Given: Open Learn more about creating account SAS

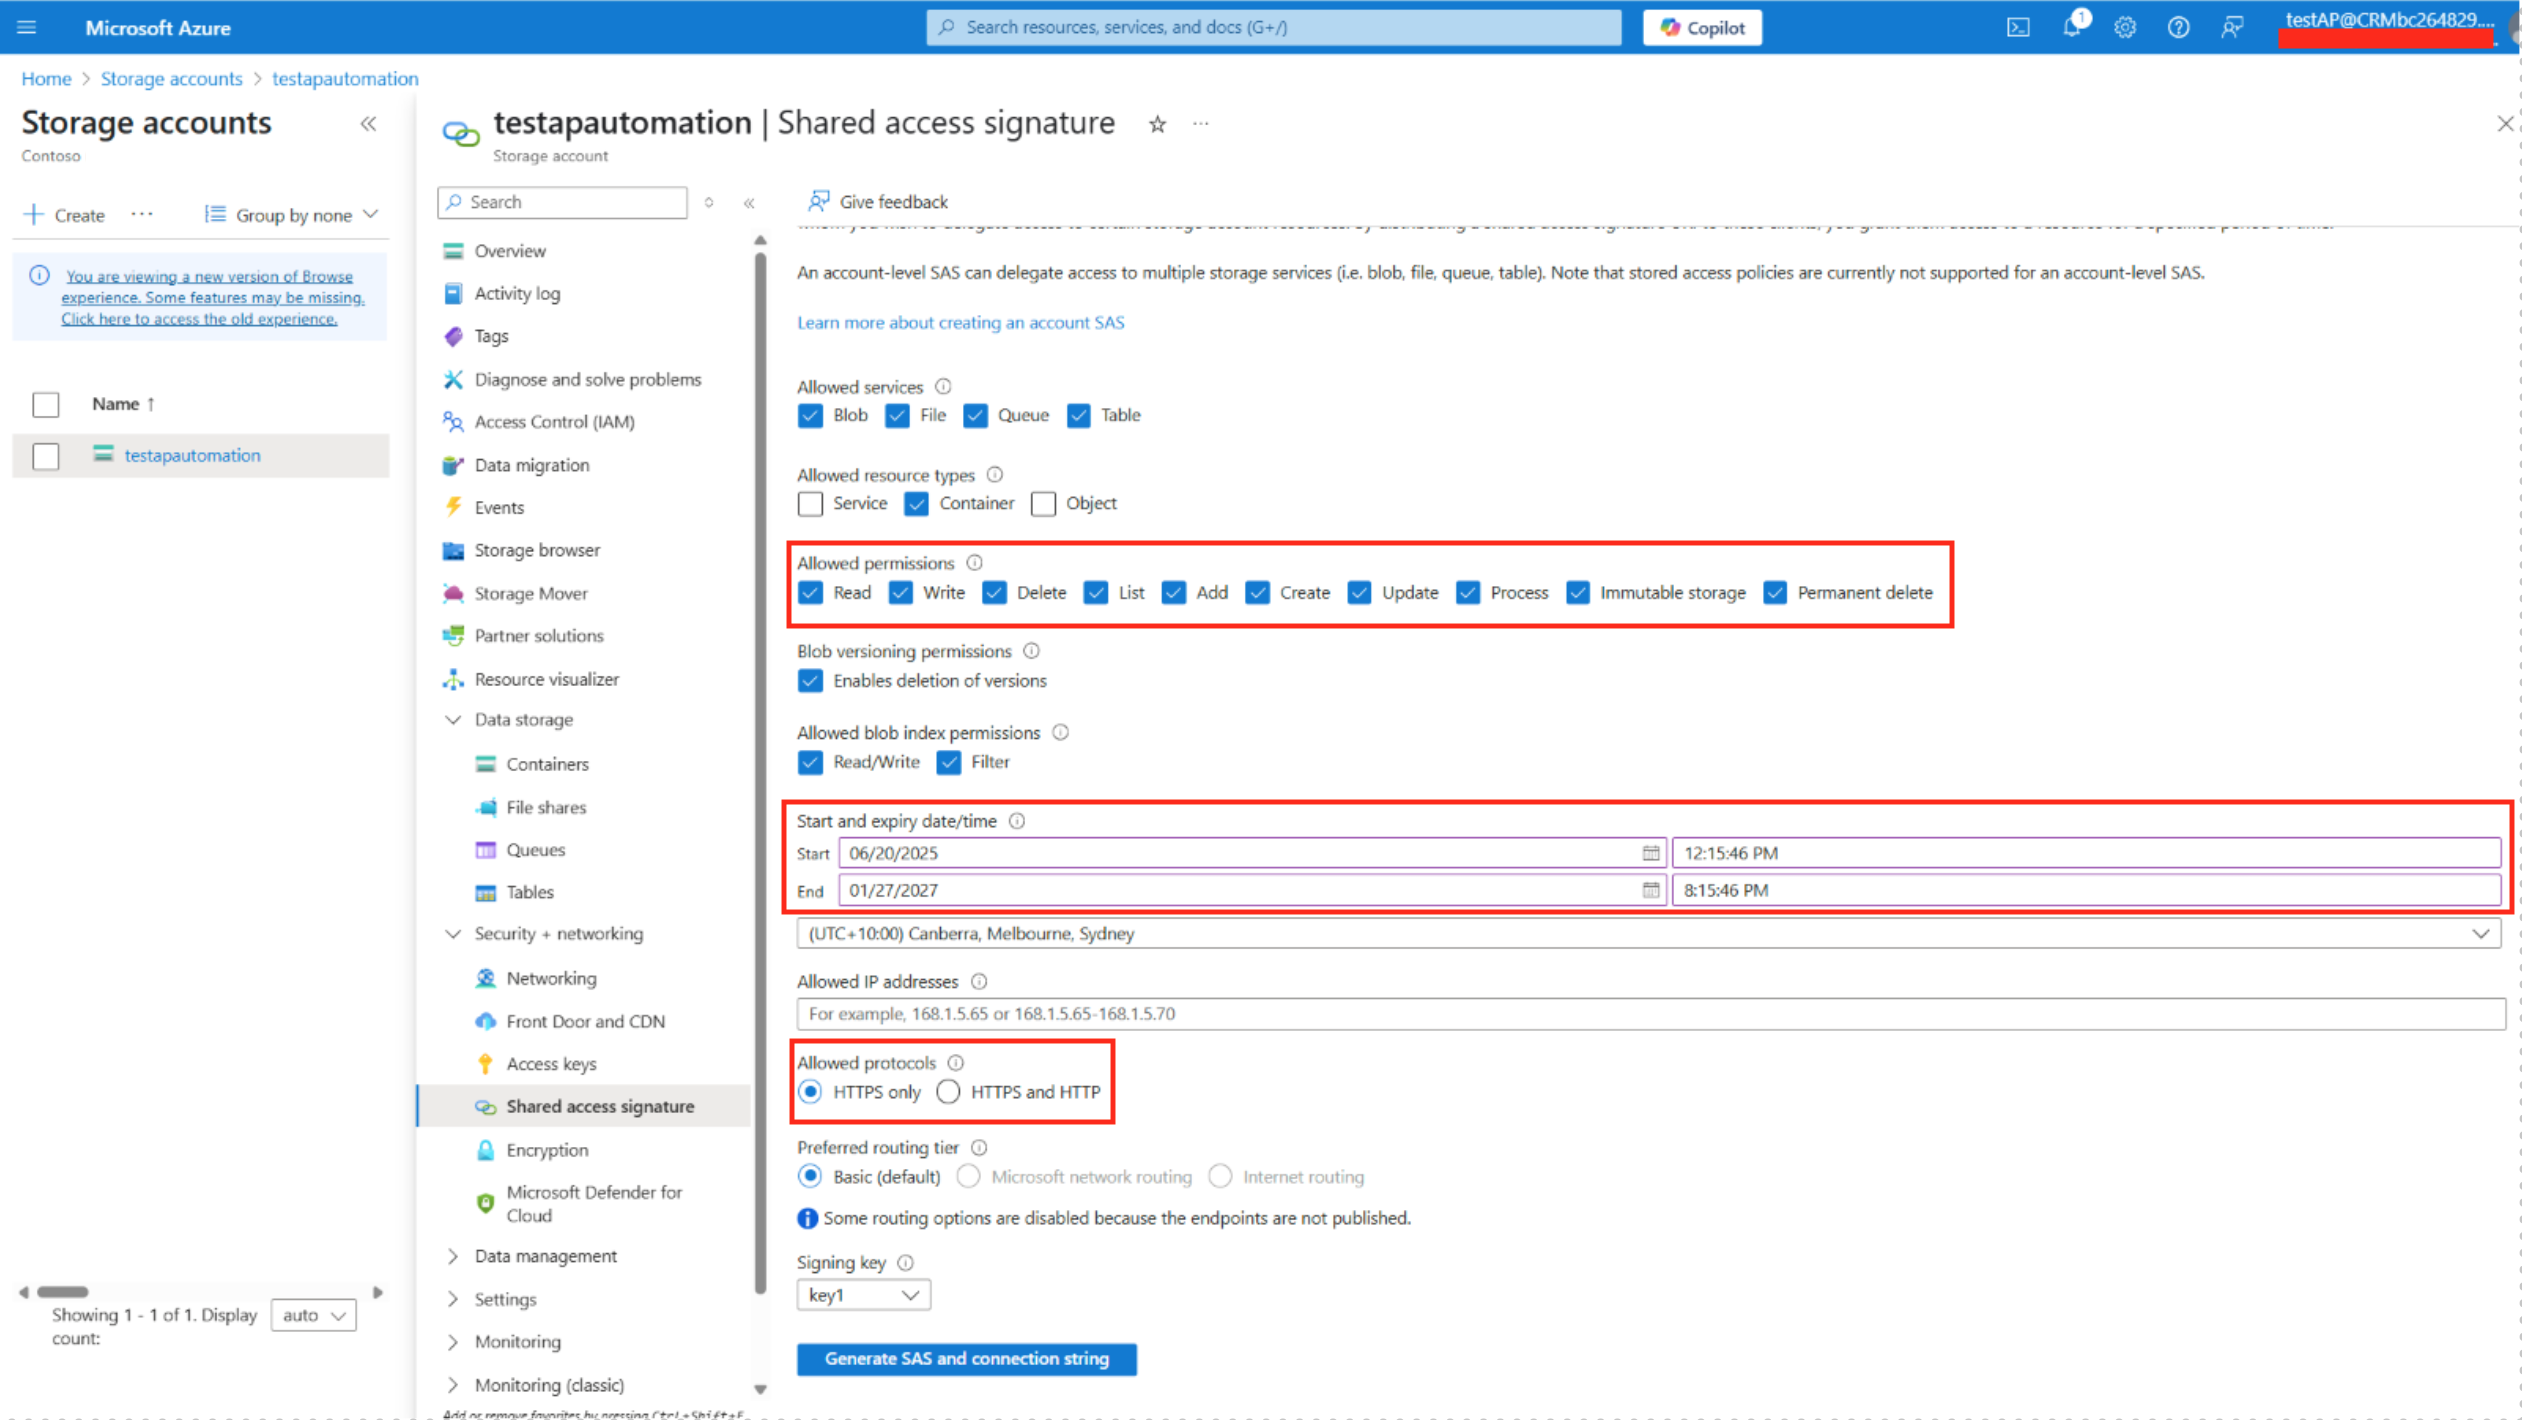Looking at the screenshot, I should [960, 322].
